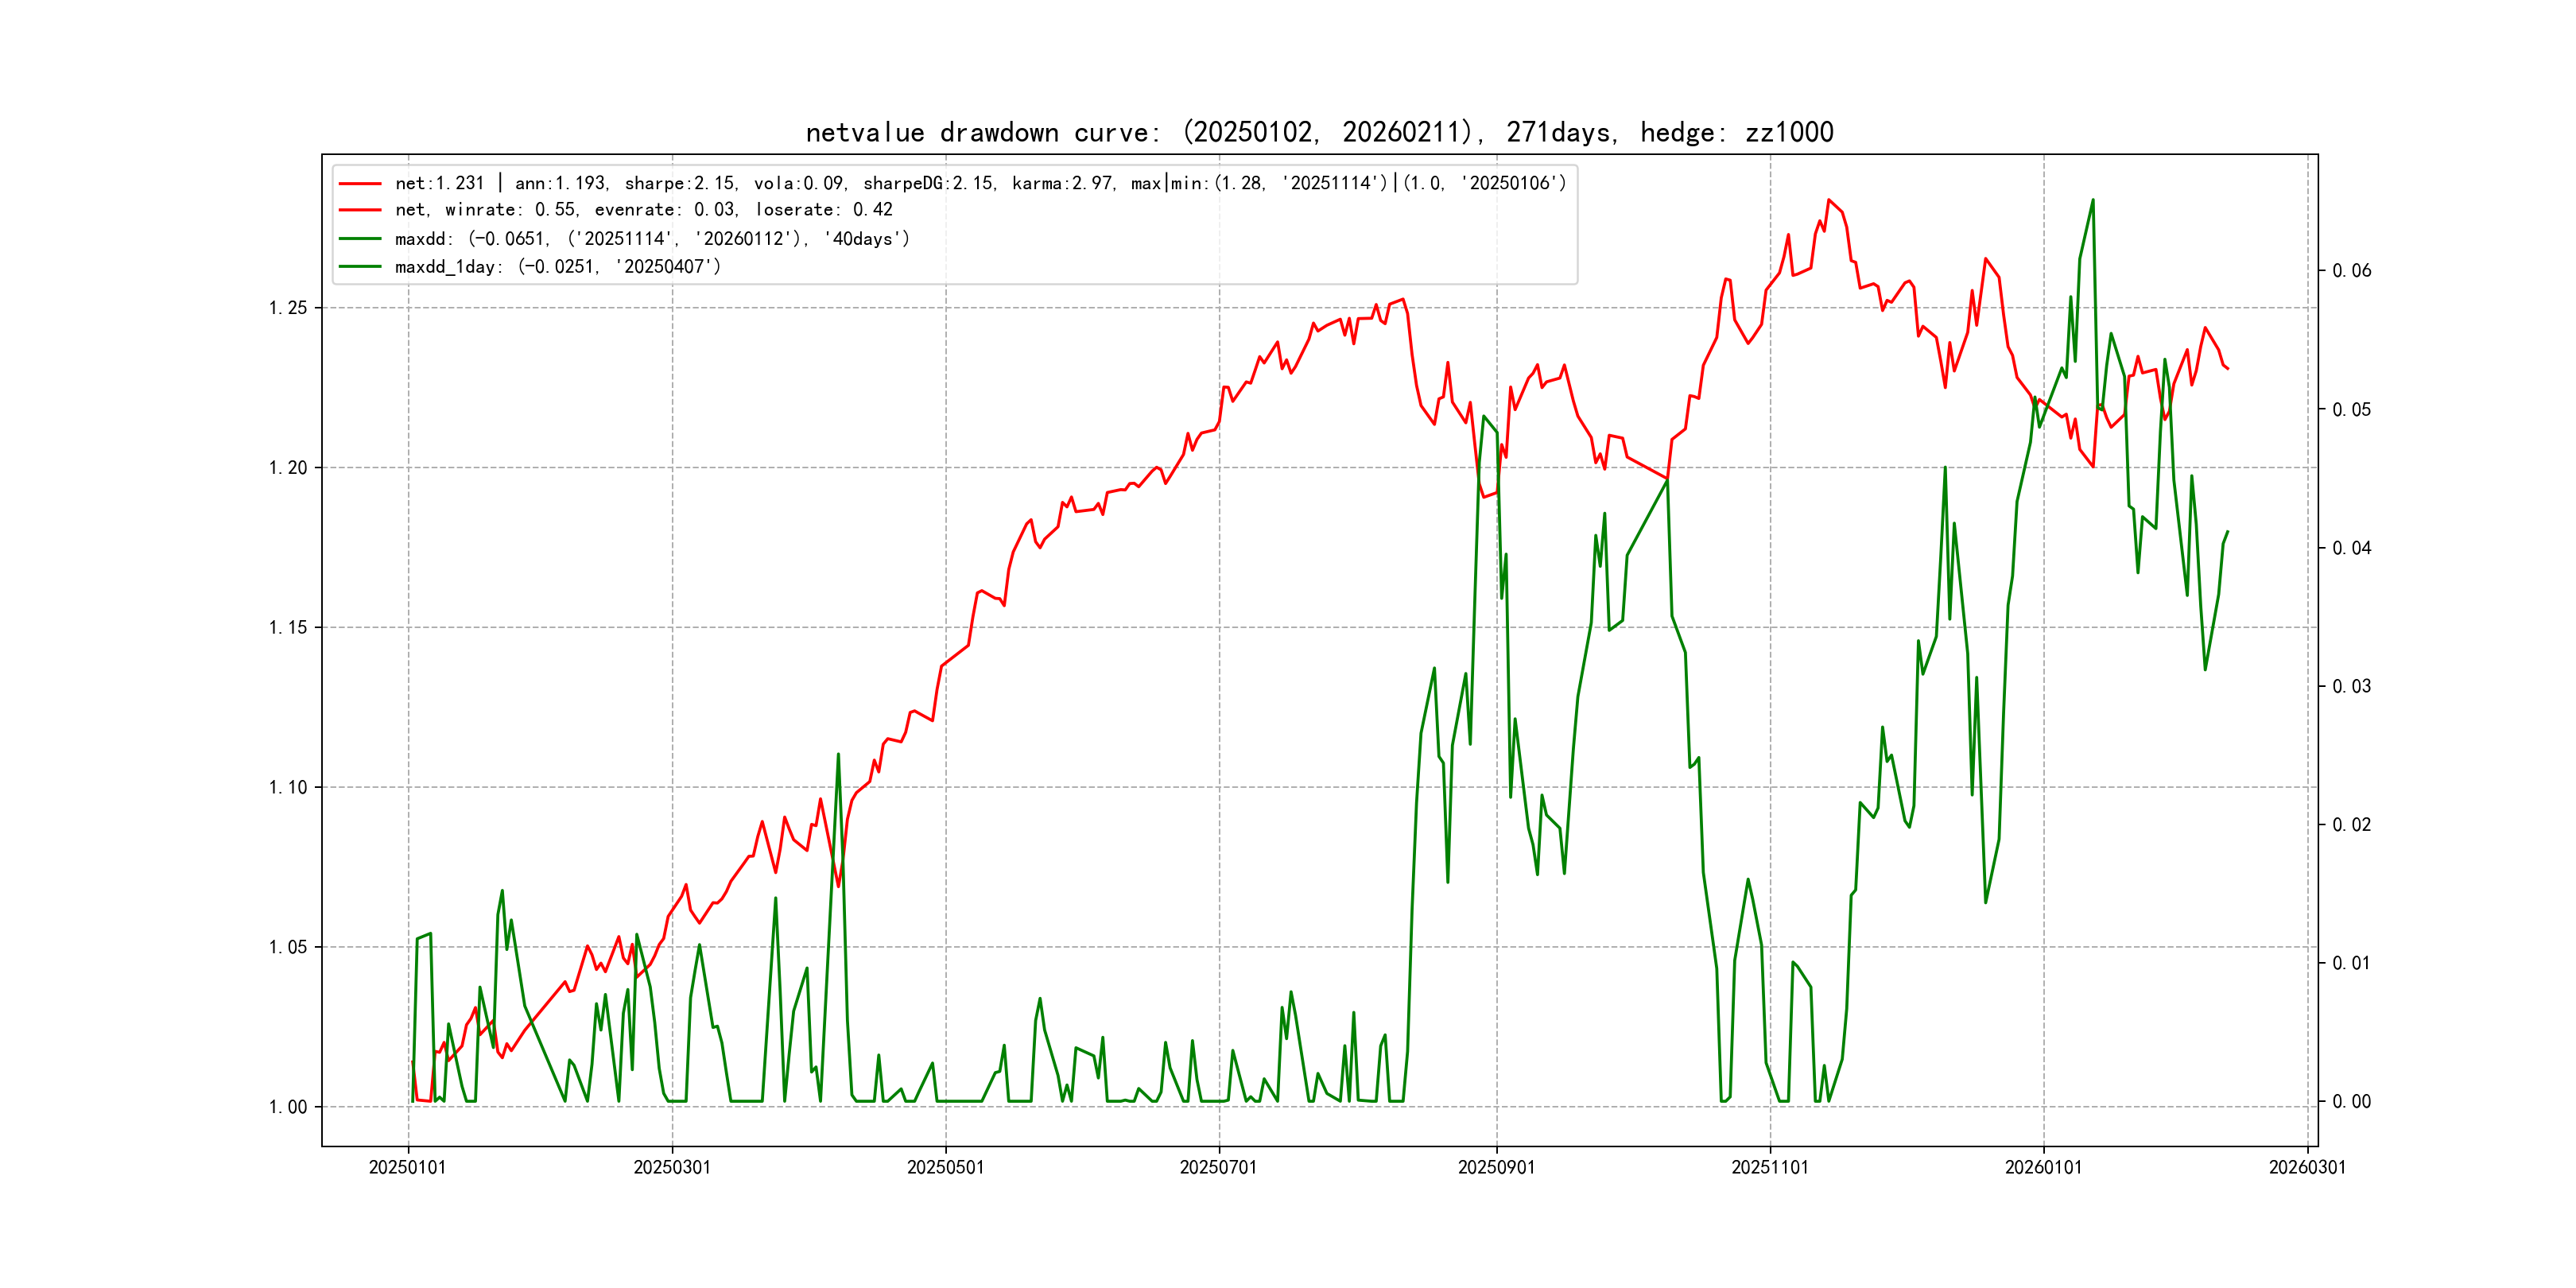The height and width of the screenshot is (1288, 2576).
Task: Click the red line swatch beside 'net:1.231'
Action: click(360, 184)
